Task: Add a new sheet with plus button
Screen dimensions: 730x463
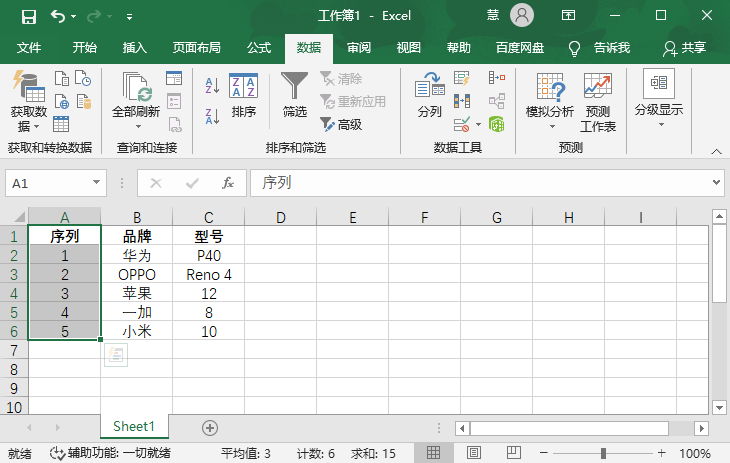Action: tap(210, 427)
